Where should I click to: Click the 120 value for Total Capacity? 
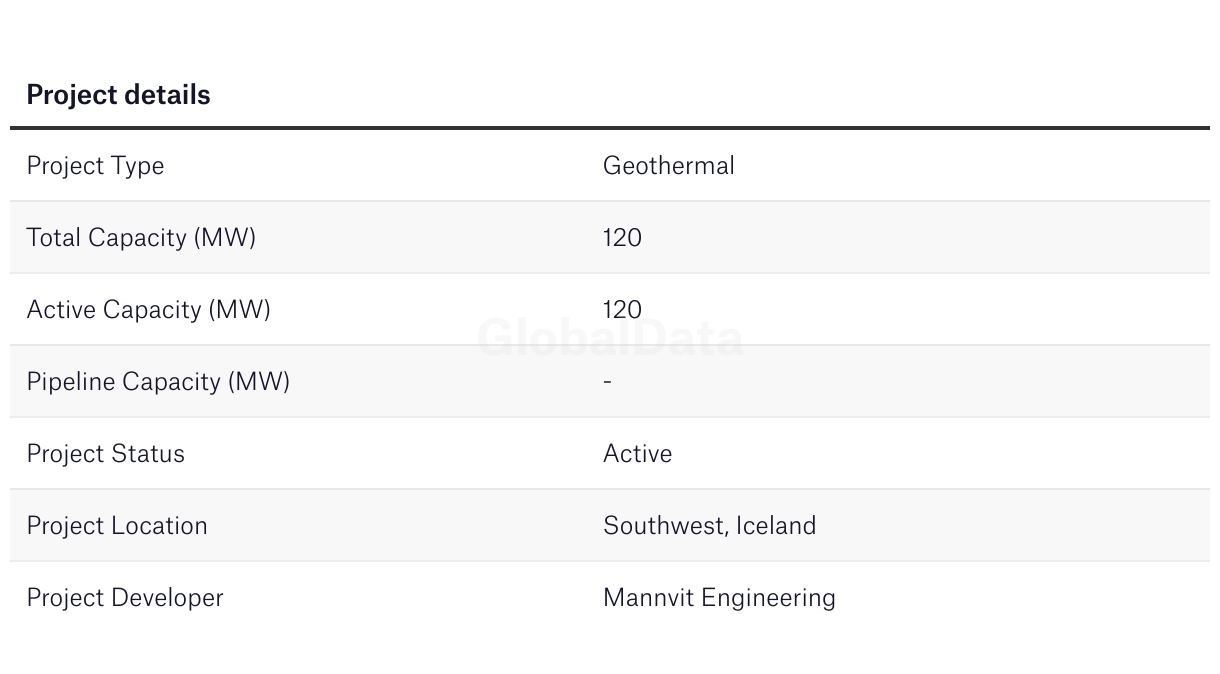(622, 238)
